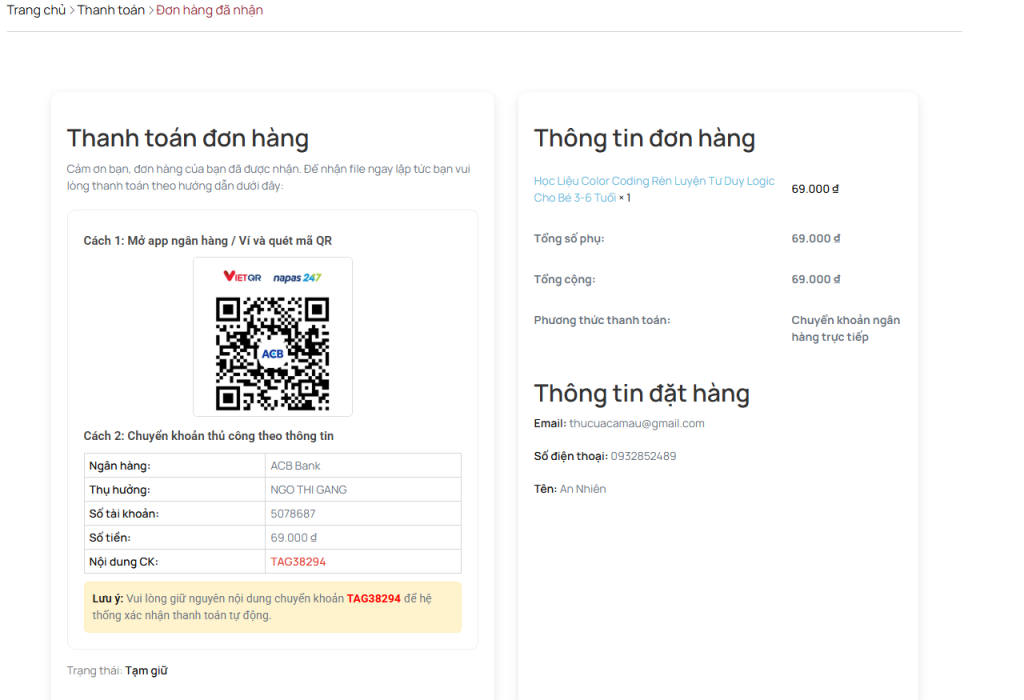This screenshot has height=700, width=1024.
Task: Click the account number 5078687
Action: 293,514
